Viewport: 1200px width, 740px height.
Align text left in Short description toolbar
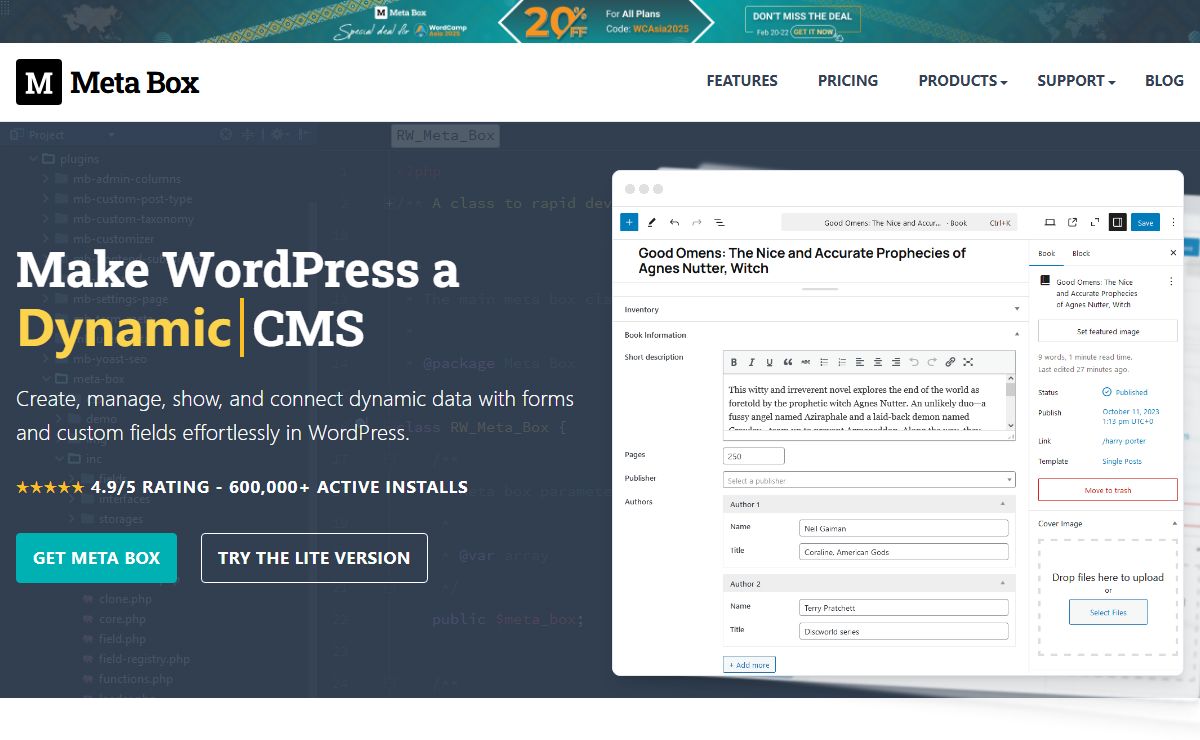tap(860, 362)
